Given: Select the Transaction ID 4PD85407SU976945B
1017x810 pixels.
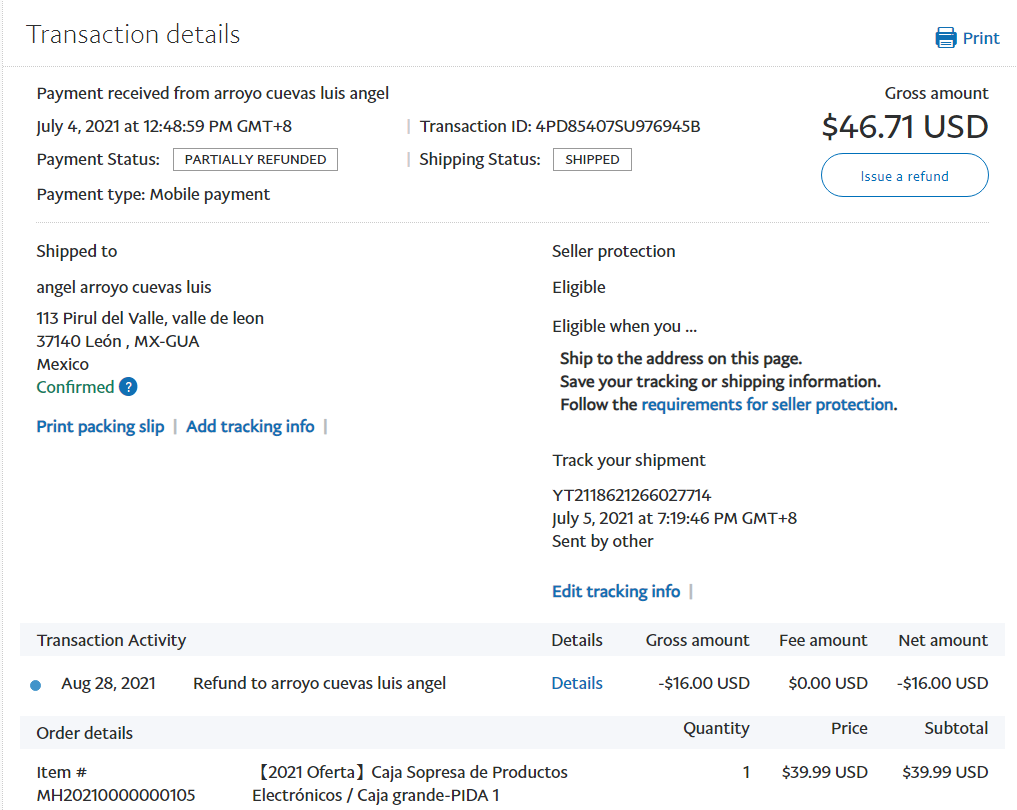Looking at the screenshot, I should pyautogui.click(x=617, y=126).
